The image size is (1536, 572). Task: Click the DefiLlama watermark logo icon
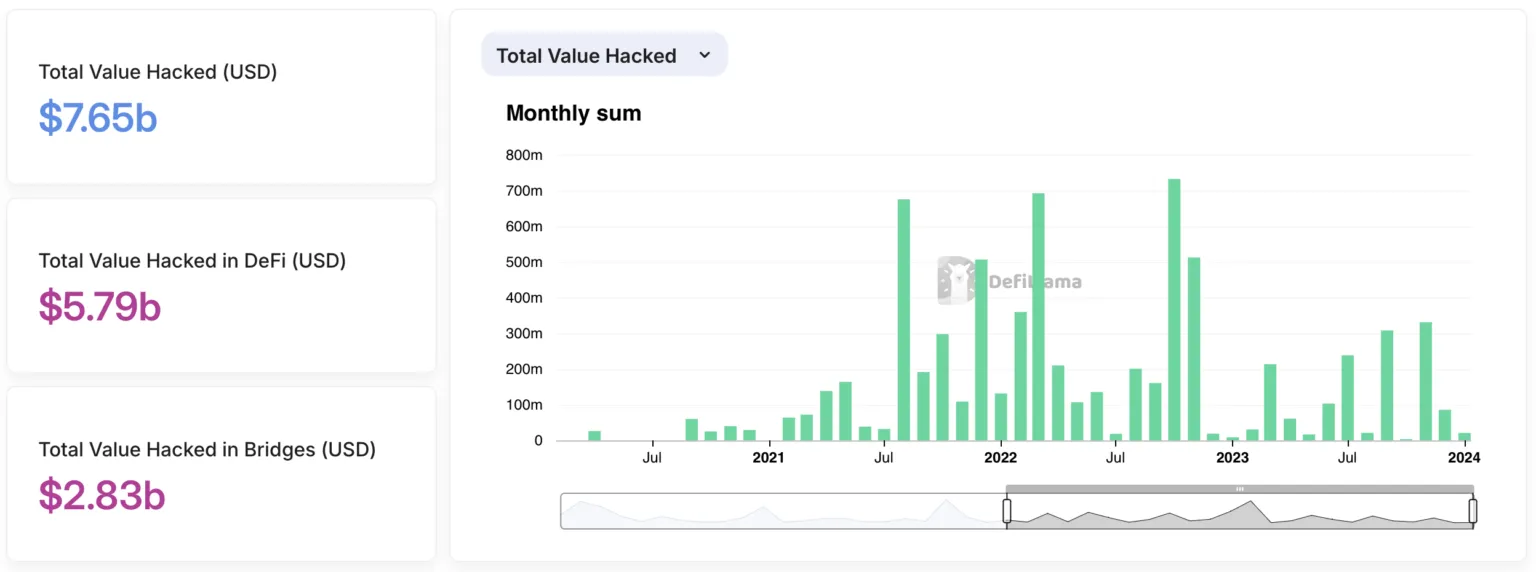click(957, 280)
